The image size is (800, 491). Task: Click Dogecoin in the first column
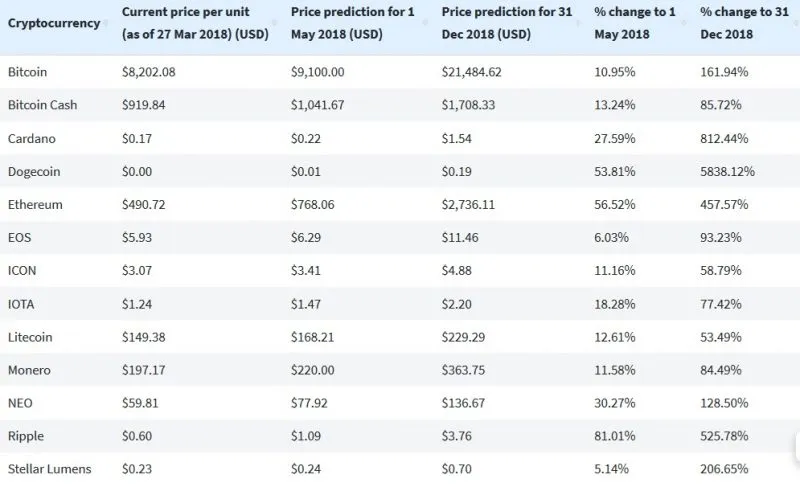tap(34, 171)
